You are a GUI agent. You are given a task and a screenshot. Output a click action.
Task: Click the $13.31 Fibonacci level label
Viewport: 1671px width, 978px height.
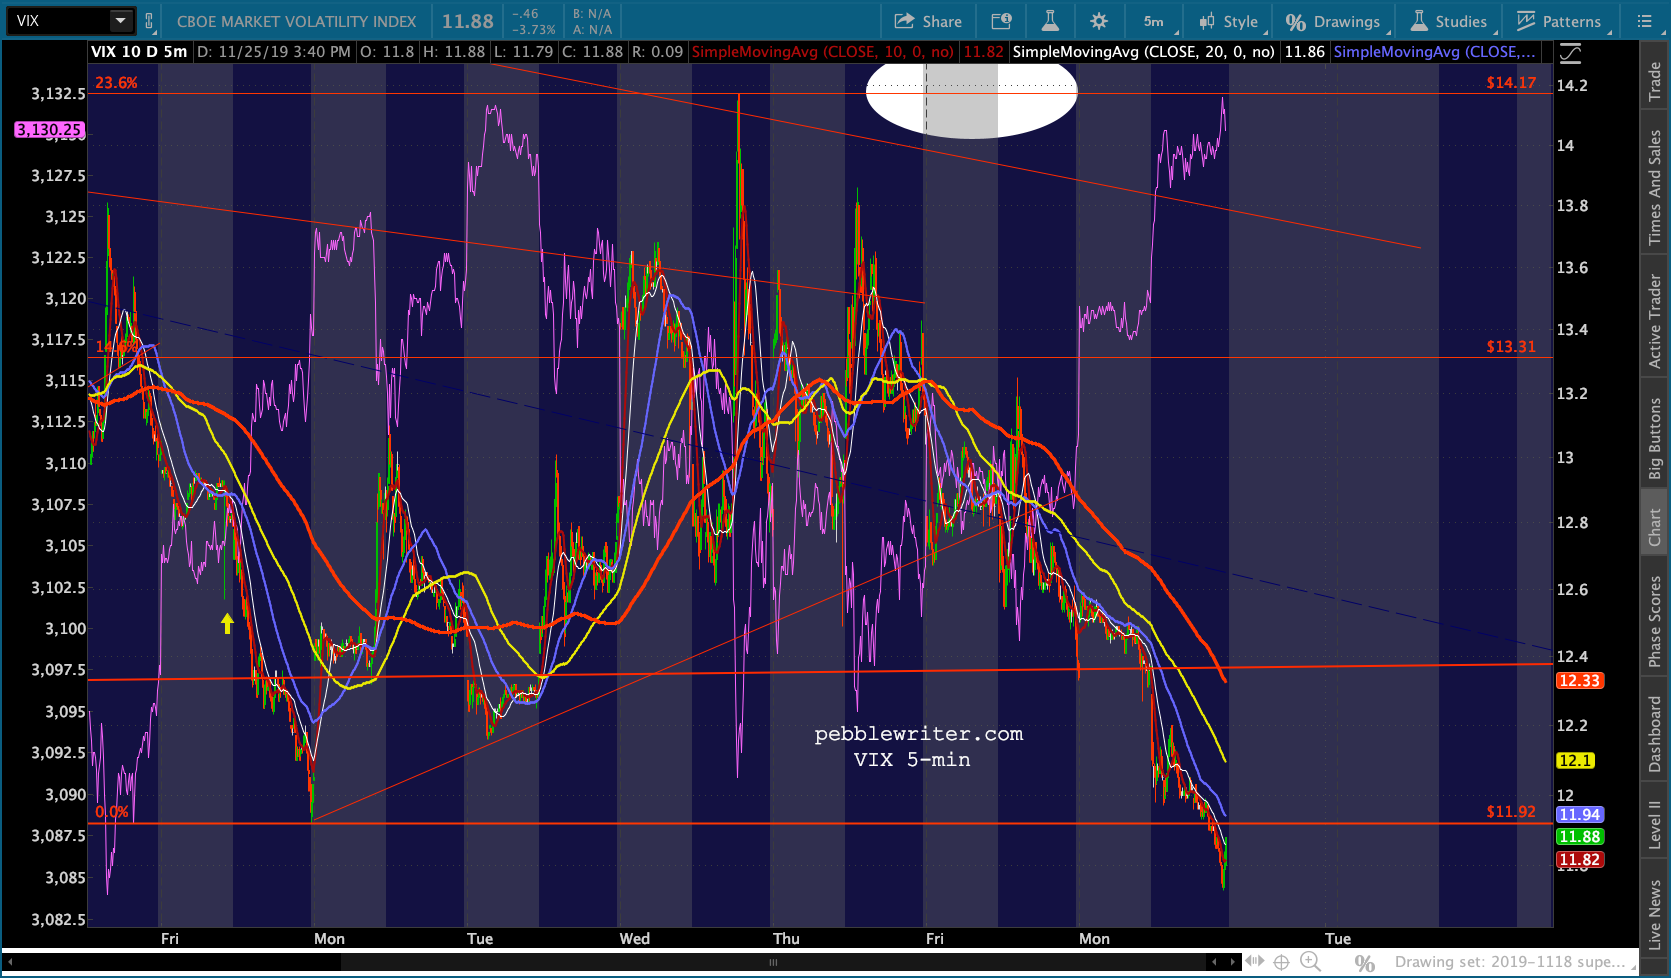1511,347
